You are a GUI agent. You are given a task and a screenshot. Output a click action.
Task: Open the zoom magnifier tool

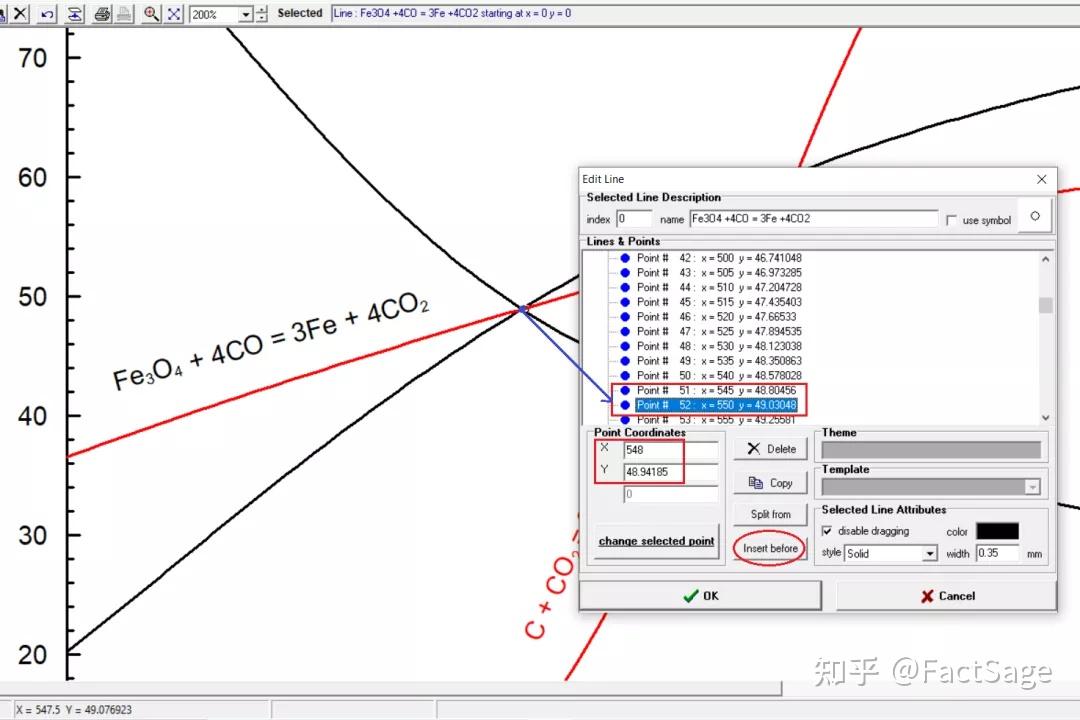[x=150, y=15]
